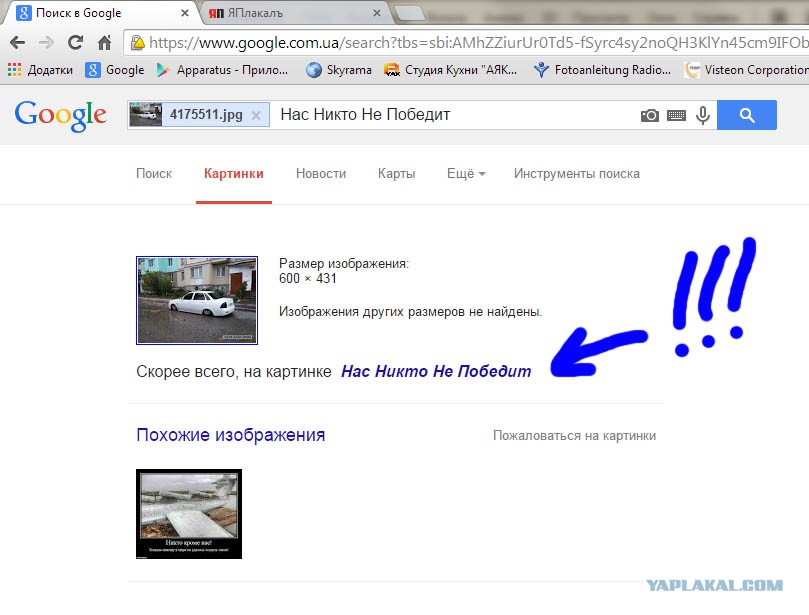
Task: Open the Visteon Corporation bookmark
Action: (x=746, y=70)
